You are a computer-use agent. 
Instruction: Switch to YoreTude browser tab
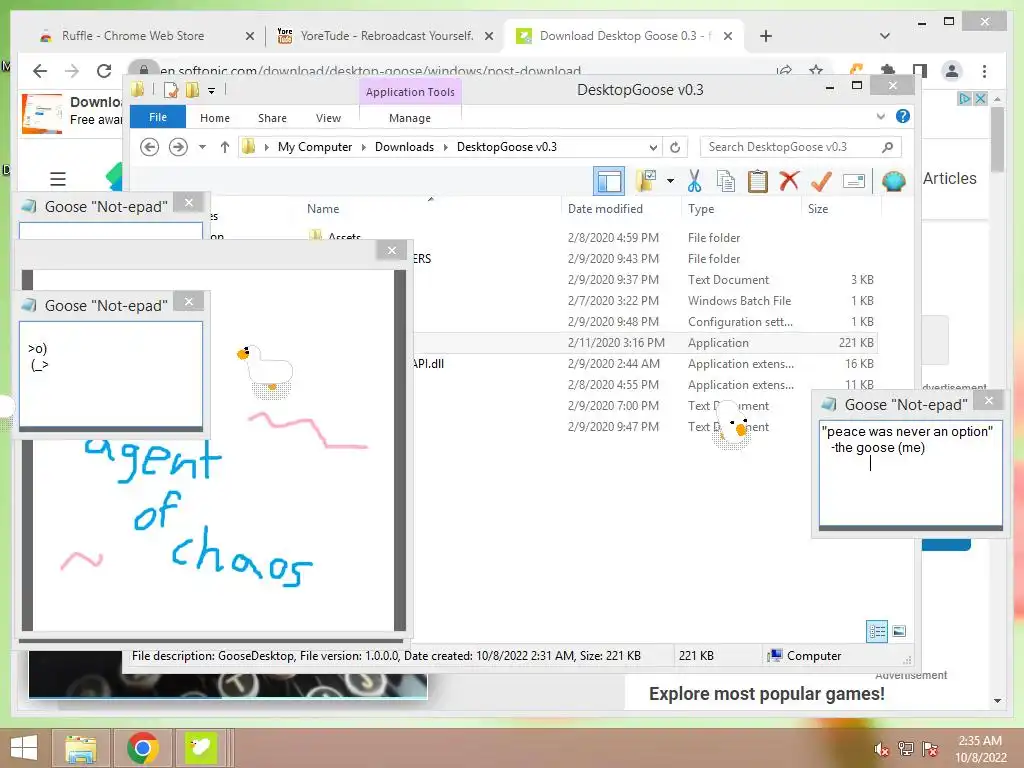(x=385, y=36)
